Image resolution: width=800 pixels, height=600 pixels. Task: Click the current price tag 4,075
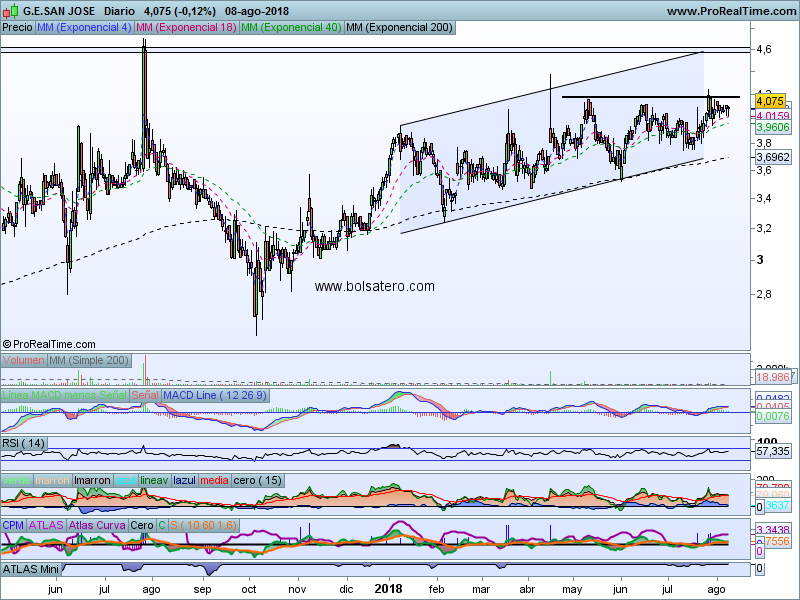tap(770, 101)
